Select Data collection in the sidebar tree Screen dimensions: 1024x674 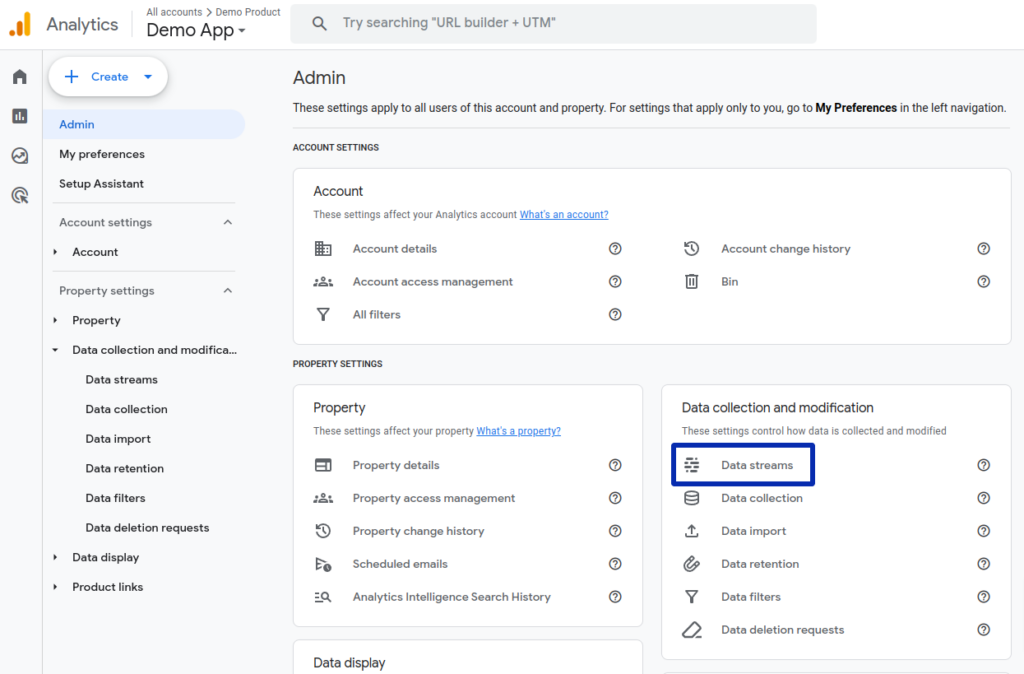[127, 409]
